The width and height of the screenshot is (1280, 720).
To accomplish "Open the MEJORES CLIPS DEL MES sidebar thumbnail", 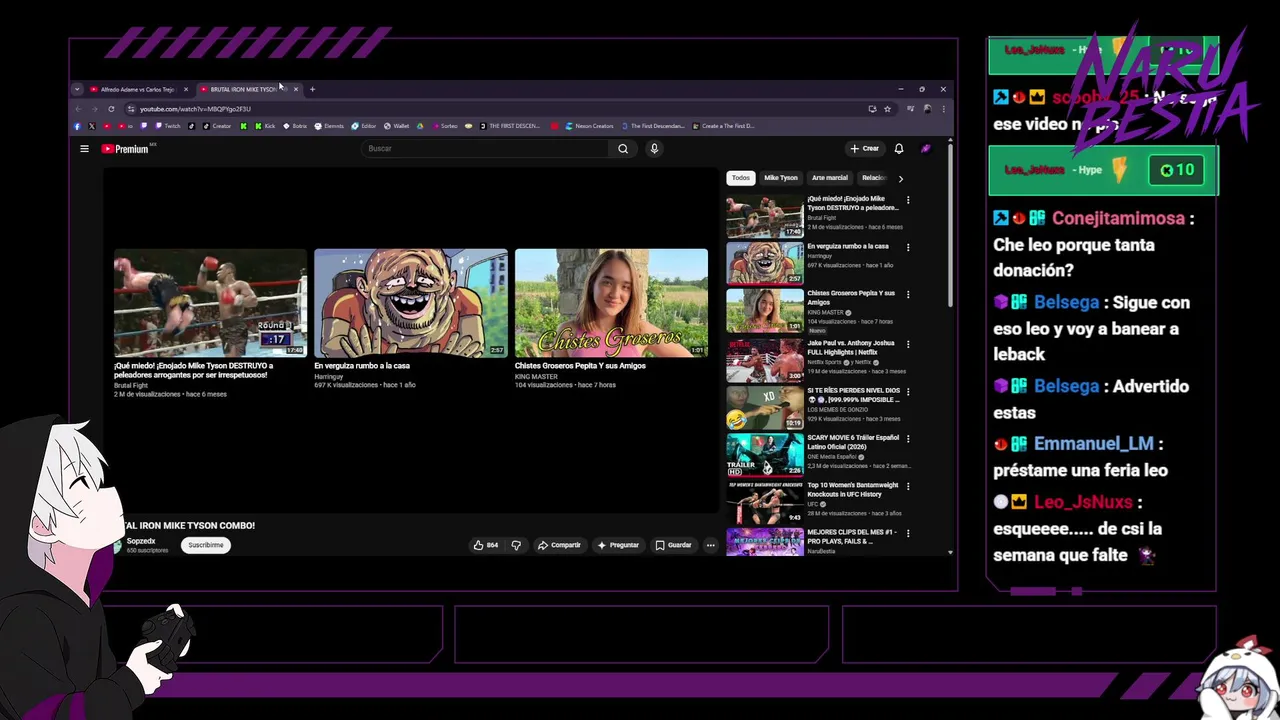I will coord(765,542).
